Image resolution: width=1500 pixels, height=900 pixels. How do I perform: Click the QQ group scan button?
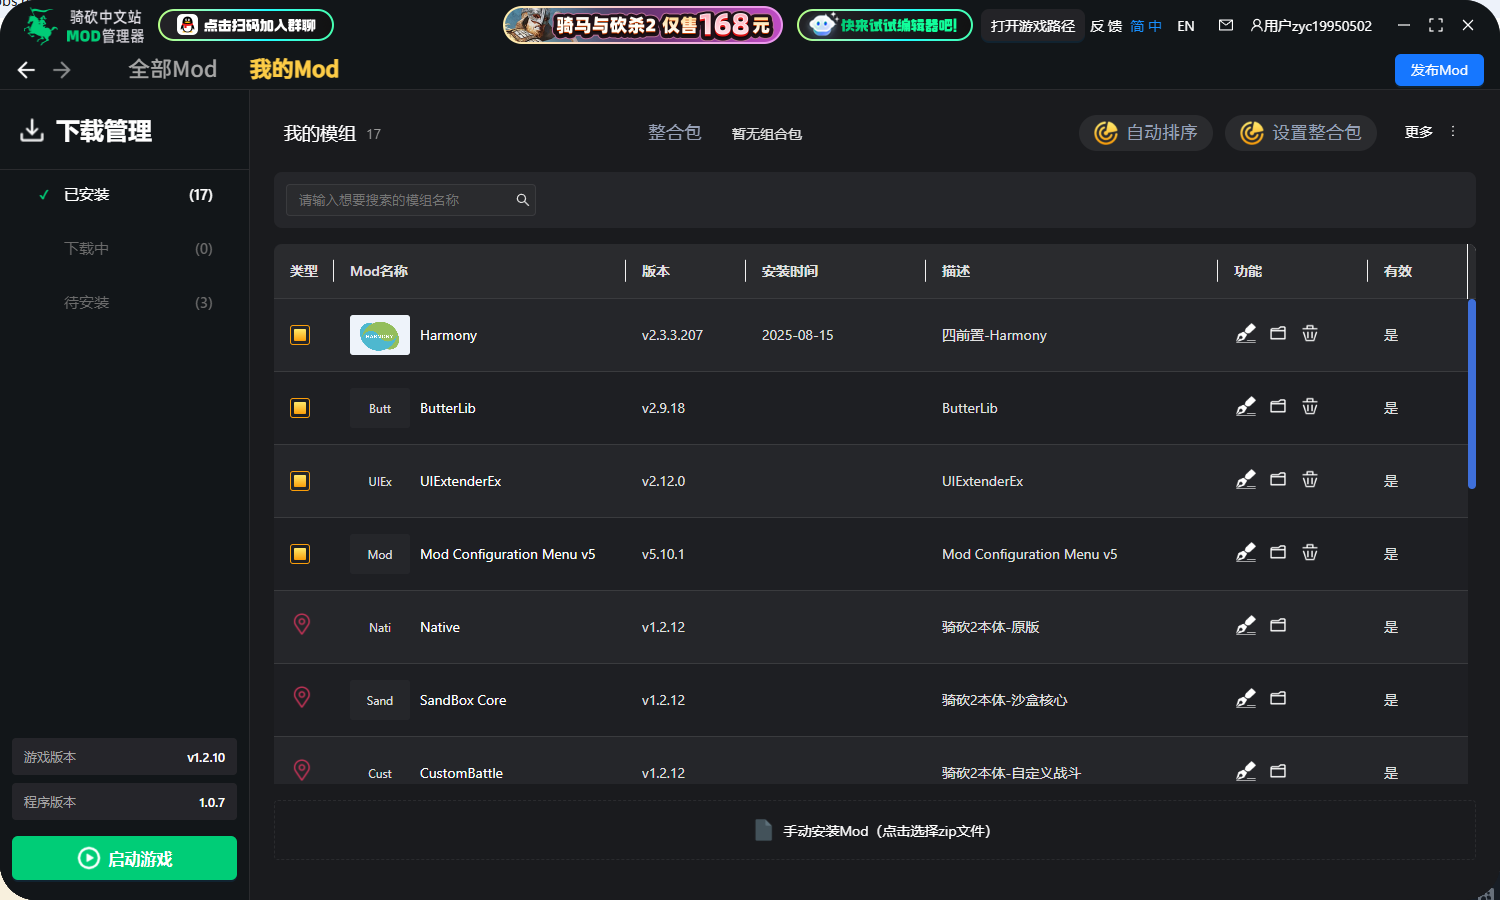pyautogui.click(x=246, y=25)
